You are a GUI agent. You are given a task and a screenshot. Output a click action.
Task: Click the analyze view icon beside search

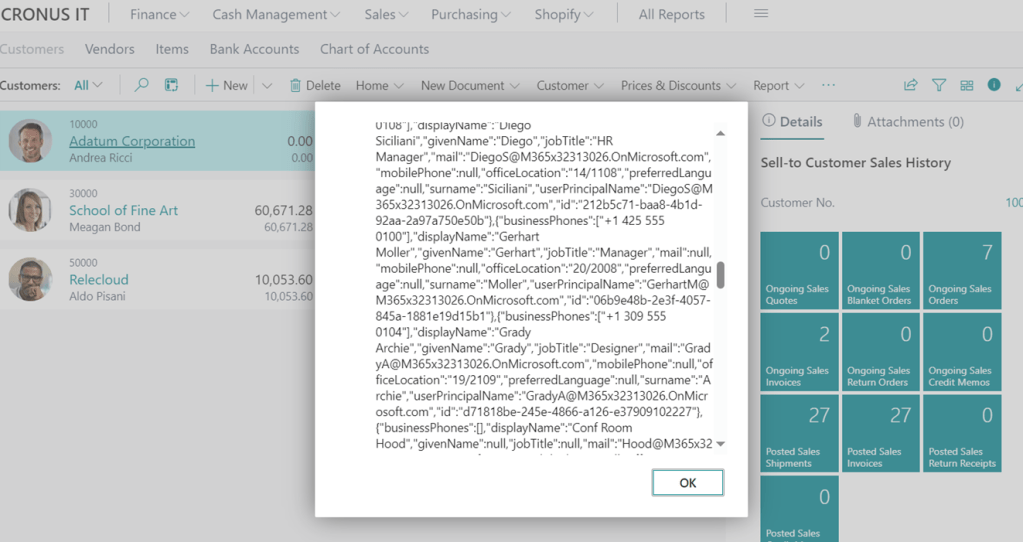click(x=172, y=86)
